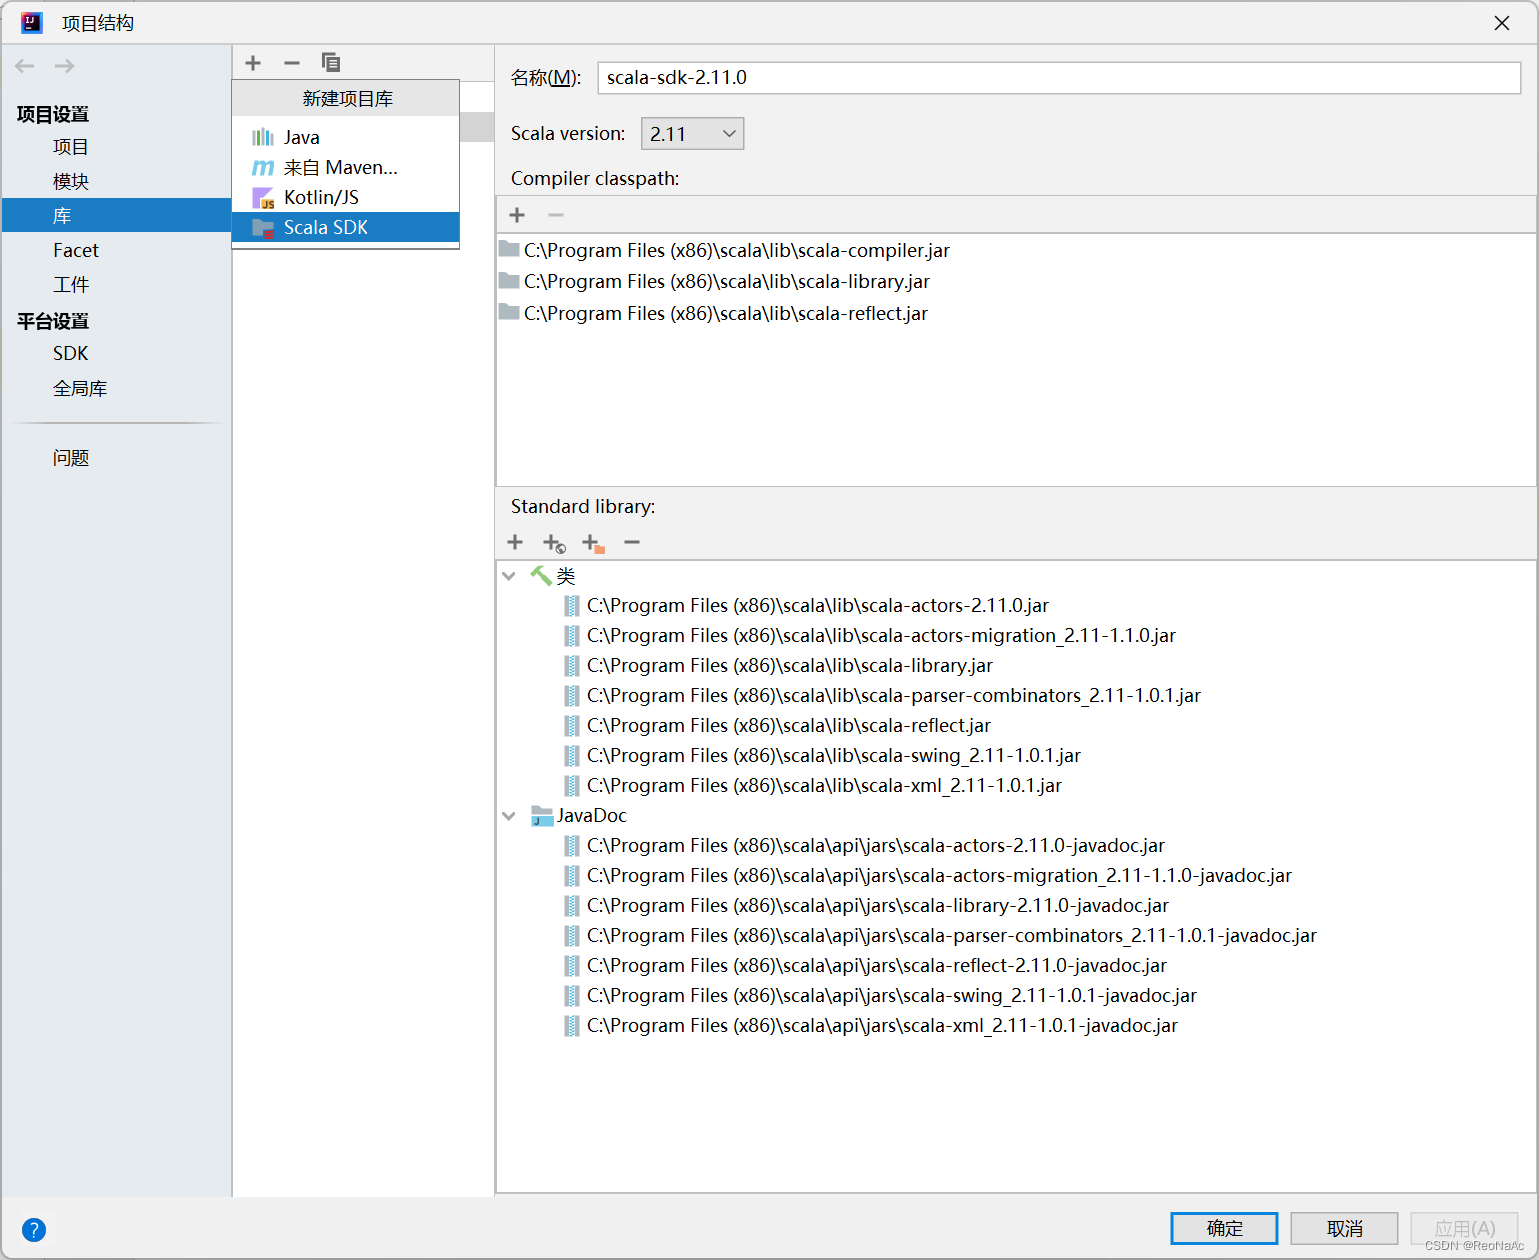Remove entry from Standard library

pos(631,542)
